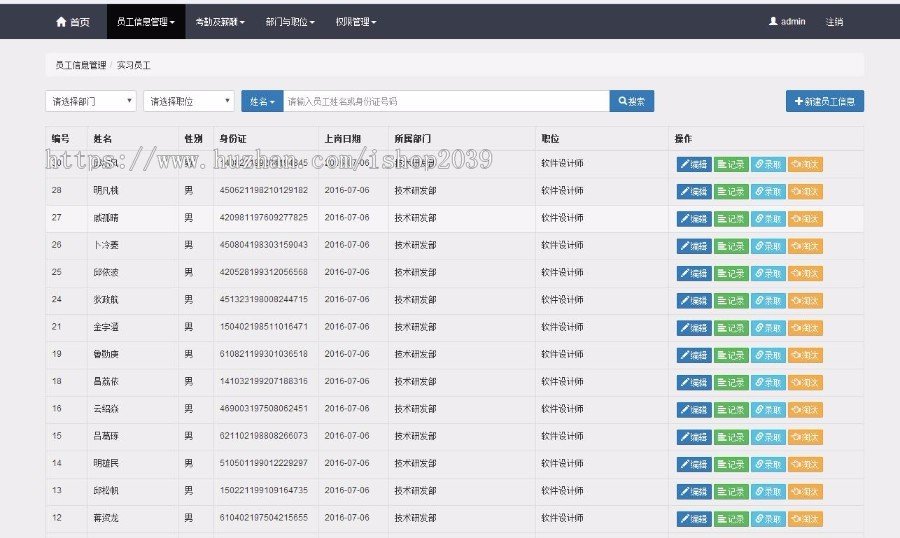Image resolution: width=900 pixels, height=538 pixels.
Task: Edit employee number 15
Action: (x=694, y=437)
